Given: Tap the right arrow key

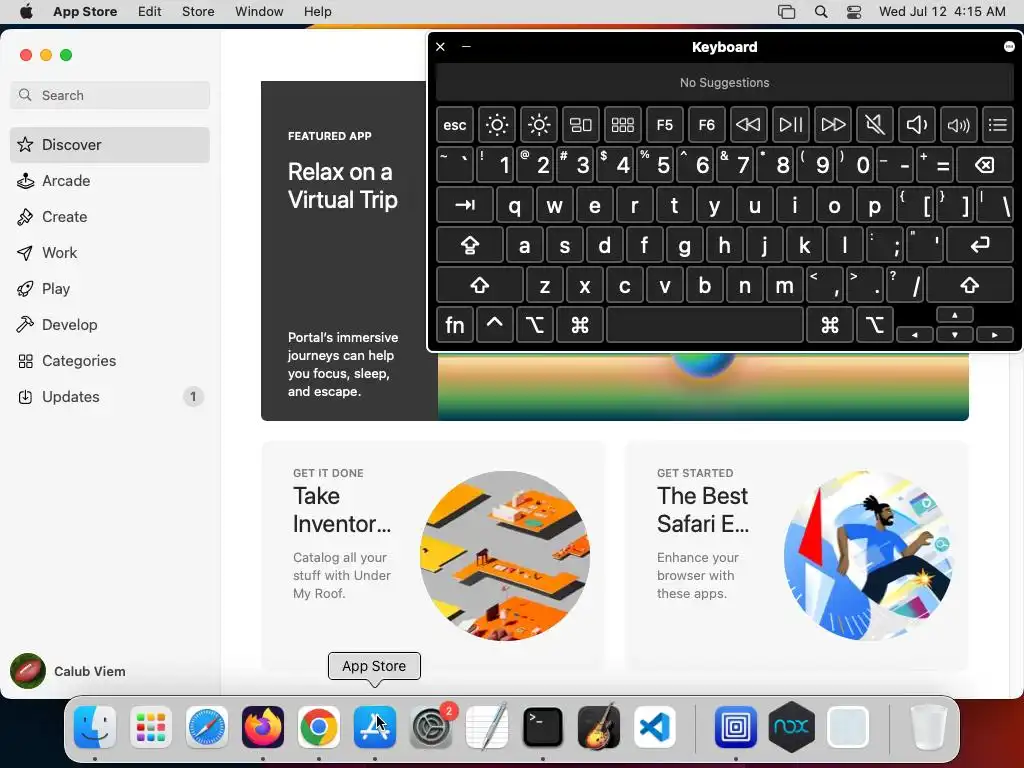Looking at the screenshot, I should pyautogui.click(x=995, y=334).
